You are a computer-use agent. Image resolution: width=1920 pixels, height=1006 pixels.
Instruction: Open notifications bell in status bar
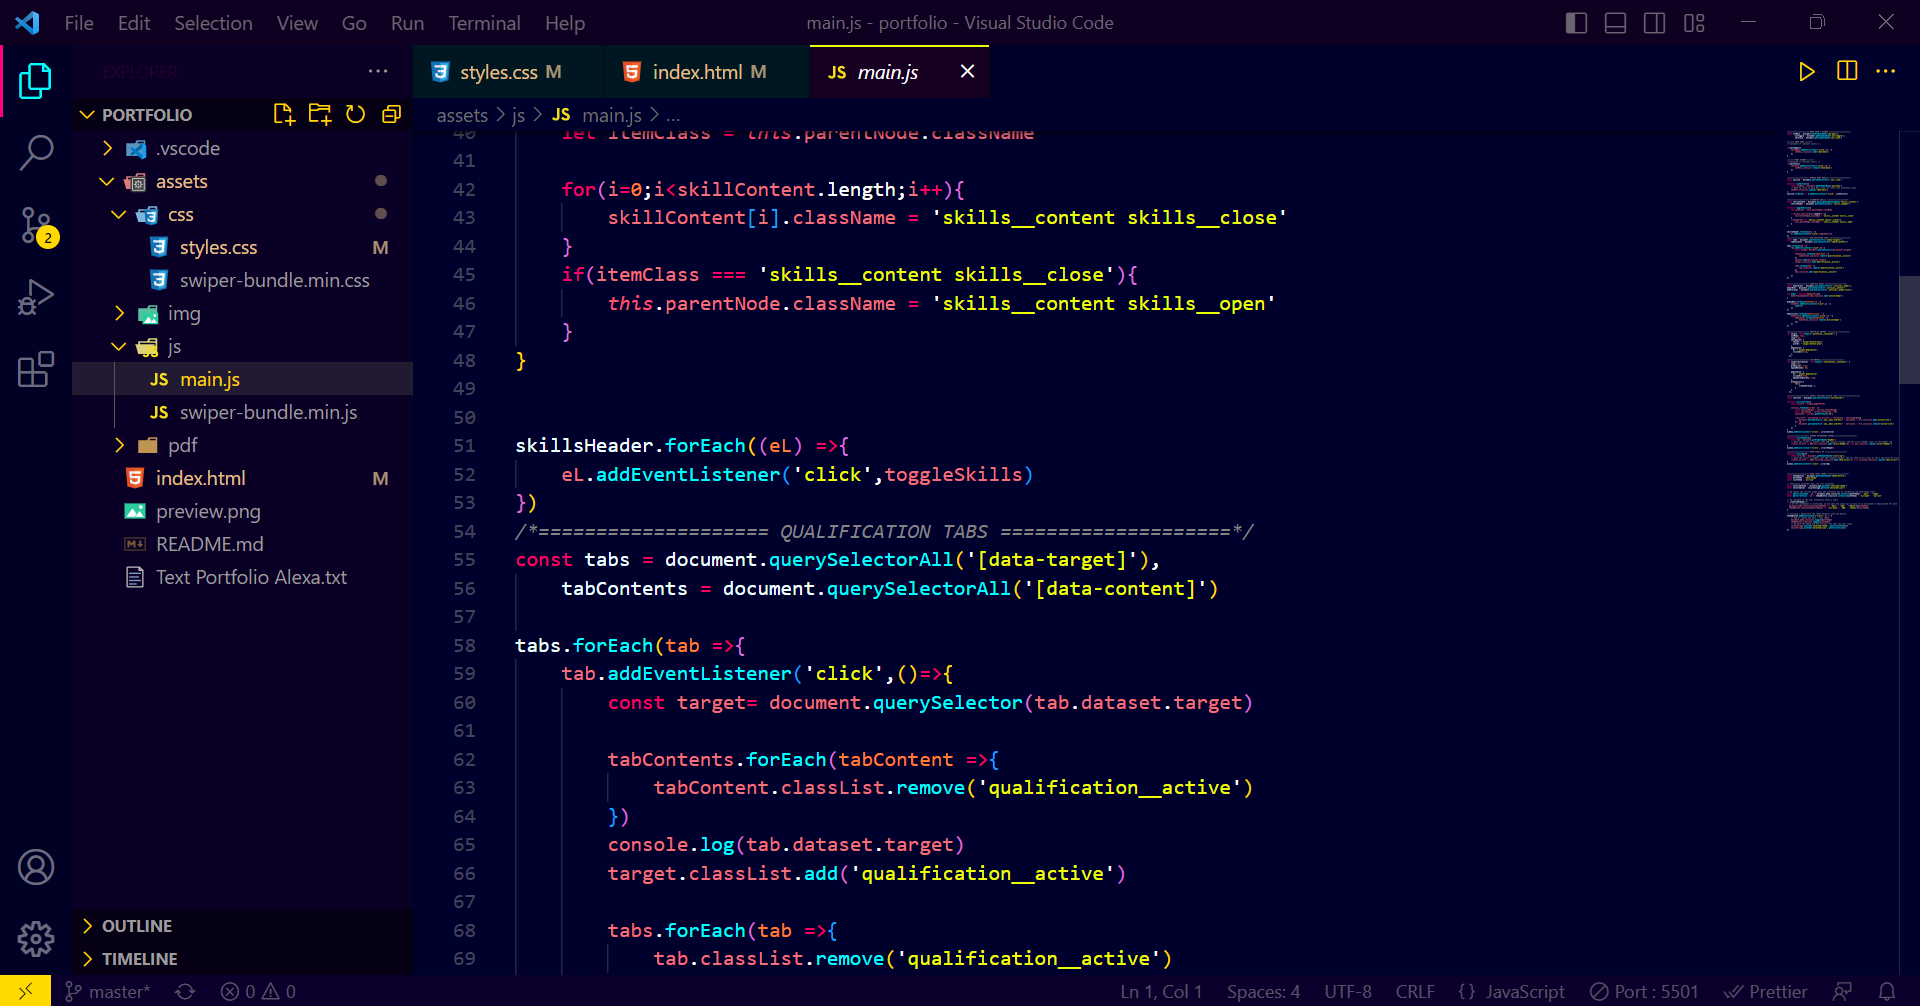click(x=1887, y=991)
